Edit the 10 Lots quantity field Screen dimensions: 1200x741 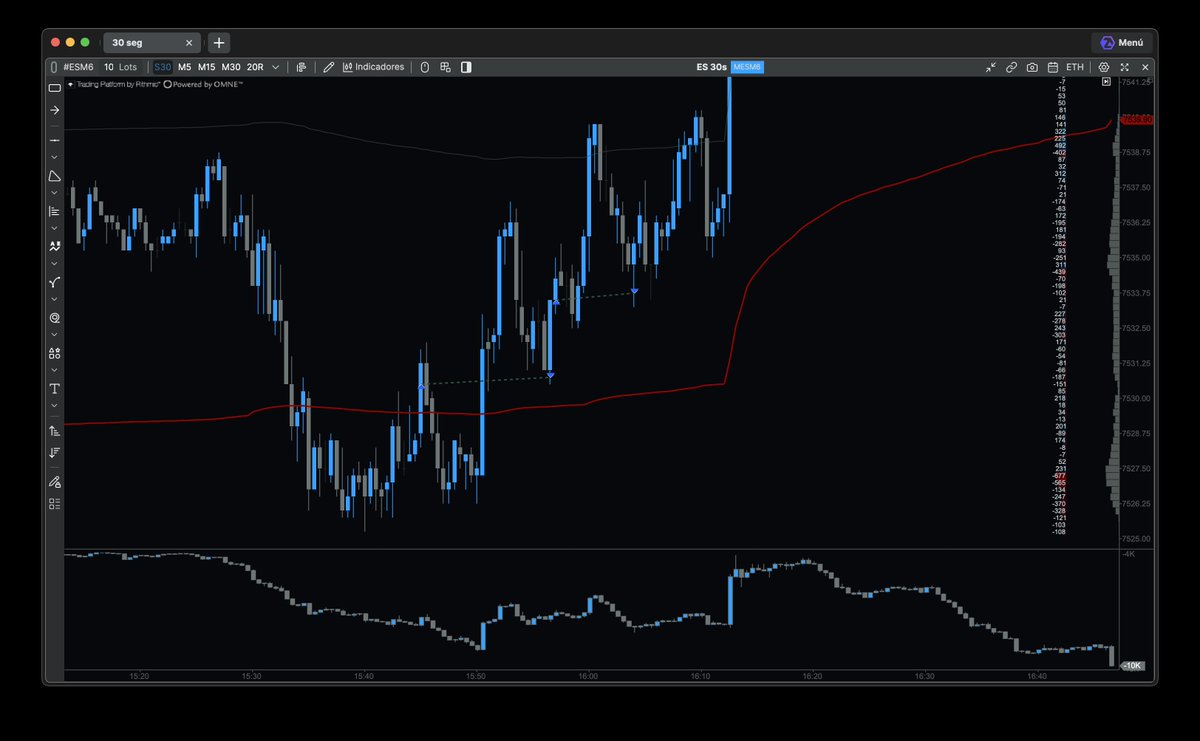click(121, 67)
